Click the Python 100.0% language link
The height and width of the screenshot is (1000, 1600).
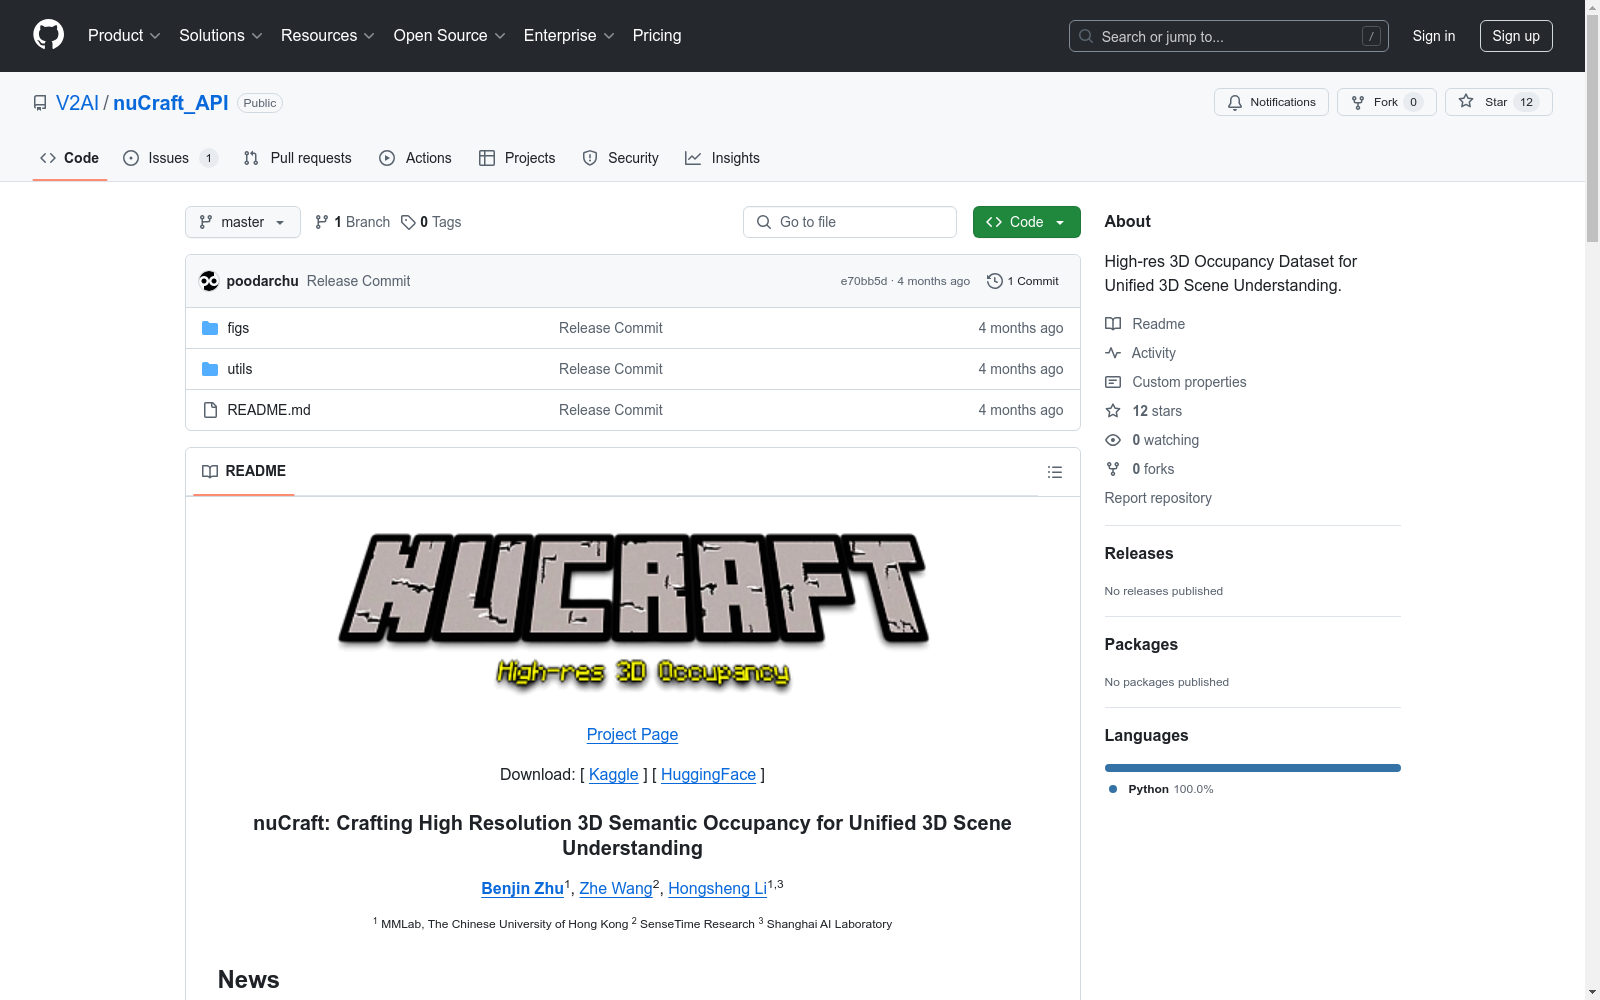tap(1161, 789)
